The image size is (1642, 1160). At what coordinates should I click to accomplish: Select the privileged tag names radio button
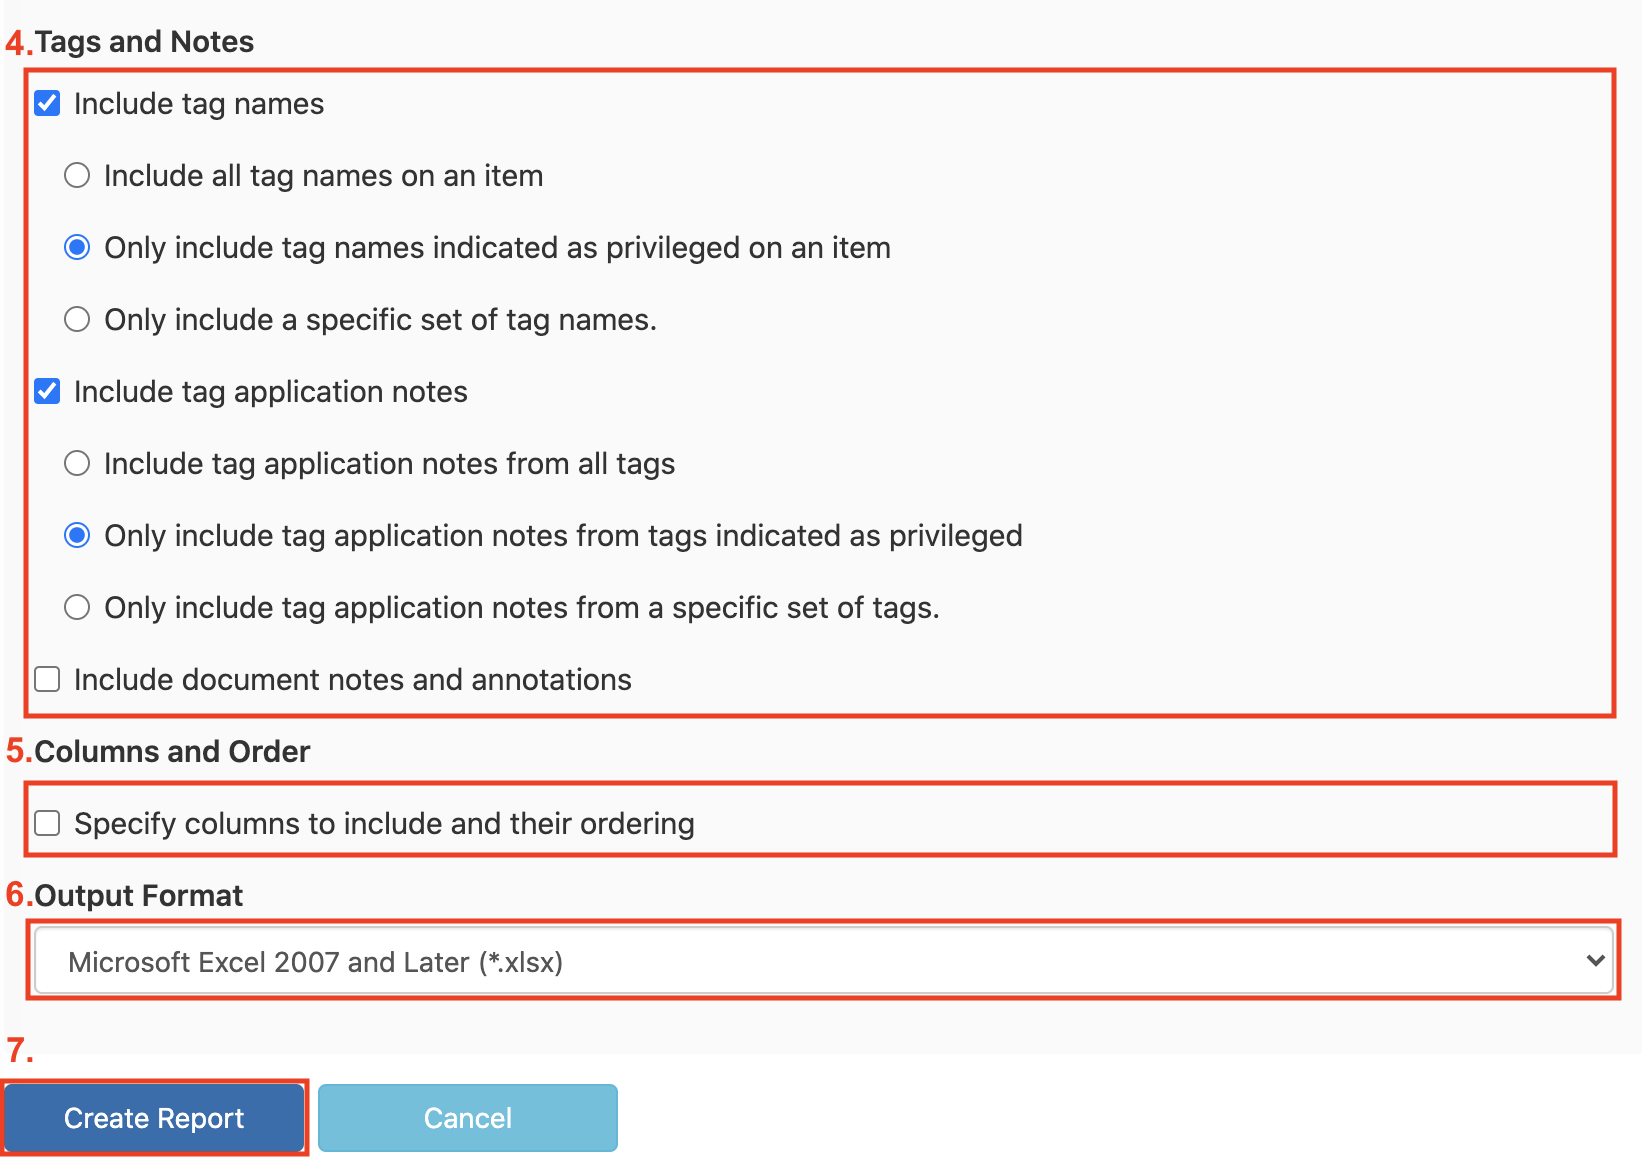point(77,247)
